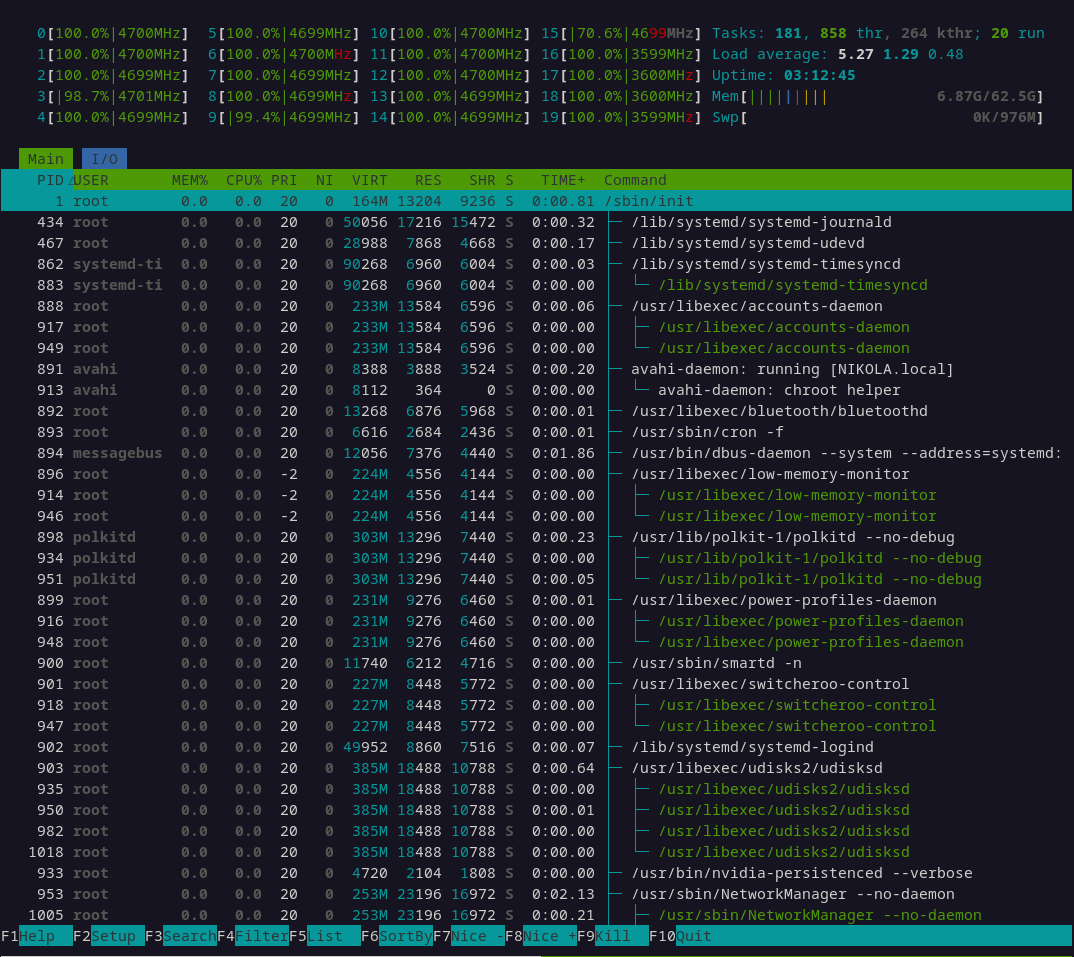Viewport: 1074px width, 957px height.
Task: Select PID 862 systemd-timesyncd row
Action: (536, 264)
